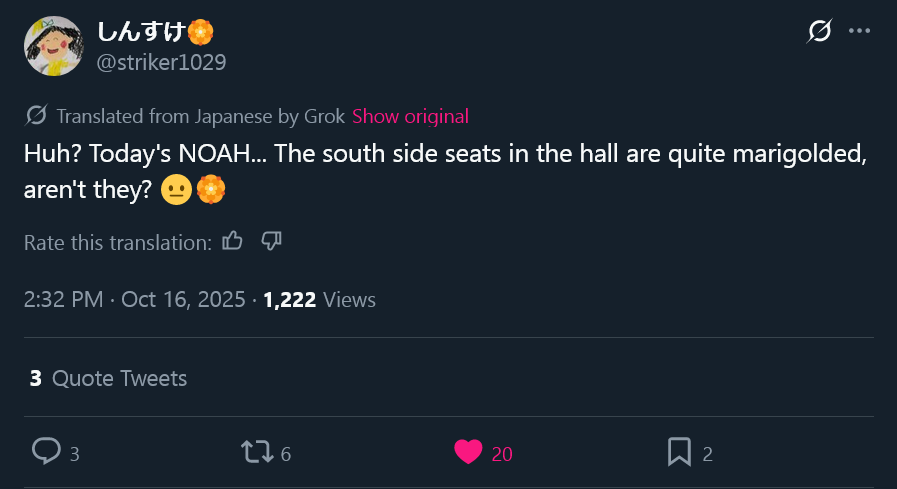Image resolution: width=897 pixels, height=489 pixels.
Task: Click the user's profile avatar
Action: coord(53,46)
